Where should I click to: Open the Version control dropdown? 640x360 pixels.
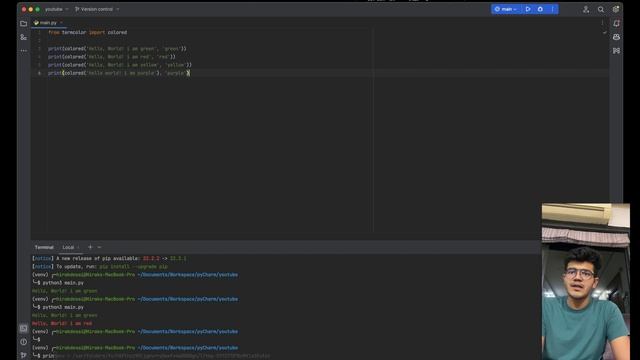click(x=97, y=9)
